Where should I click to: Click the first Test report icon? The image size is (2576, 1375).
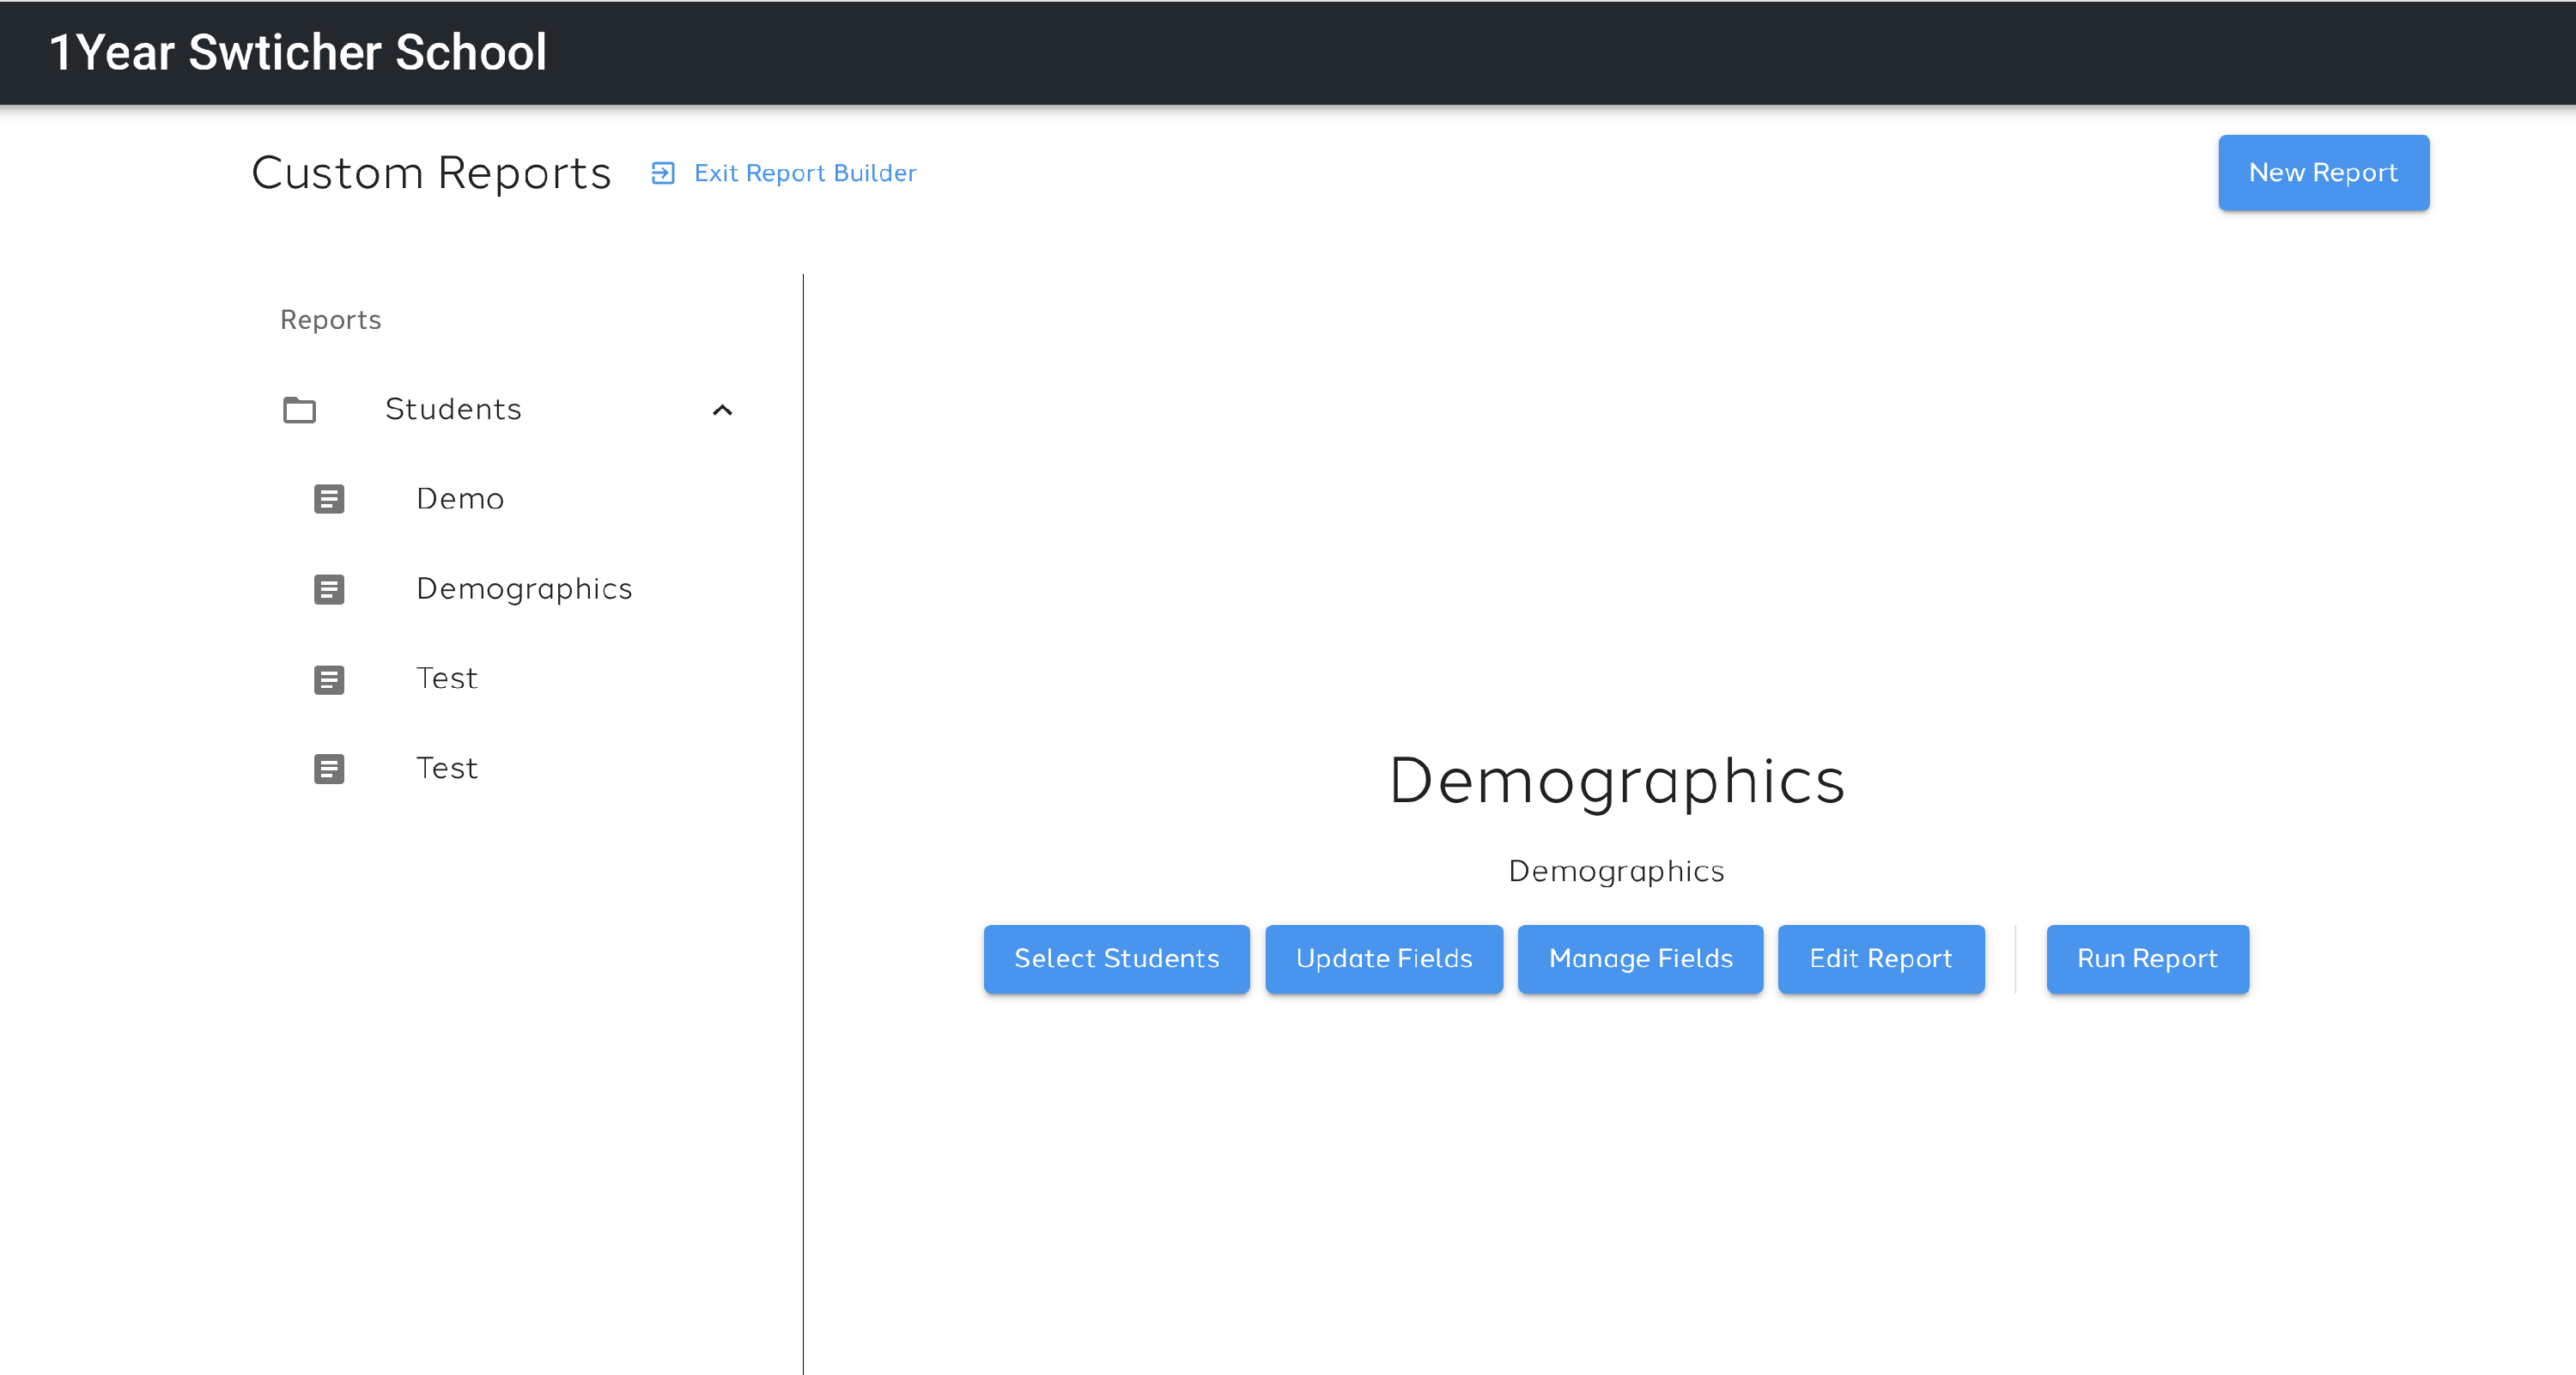pos(329,679)
